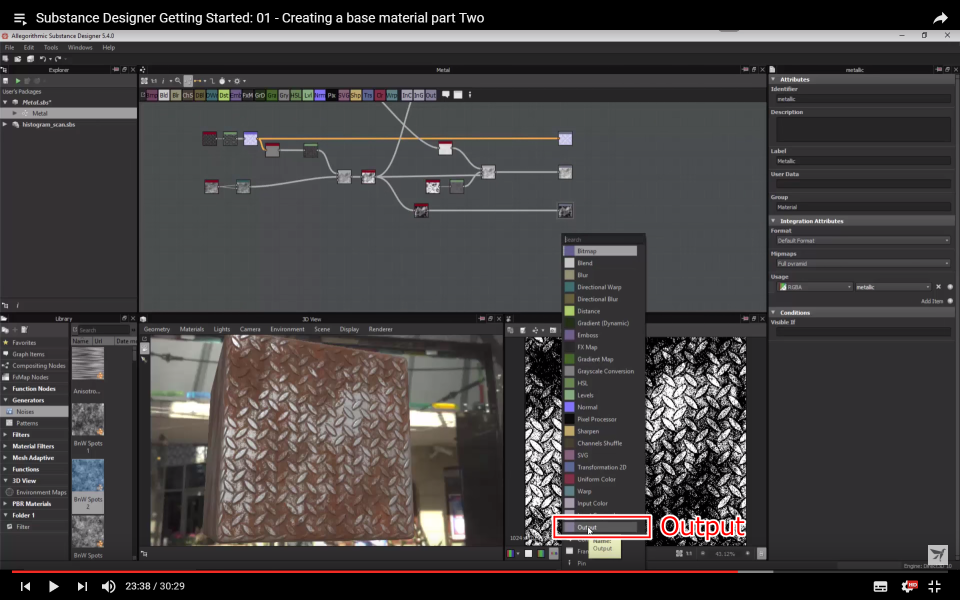Toggle the video play button

coord(53,586)
